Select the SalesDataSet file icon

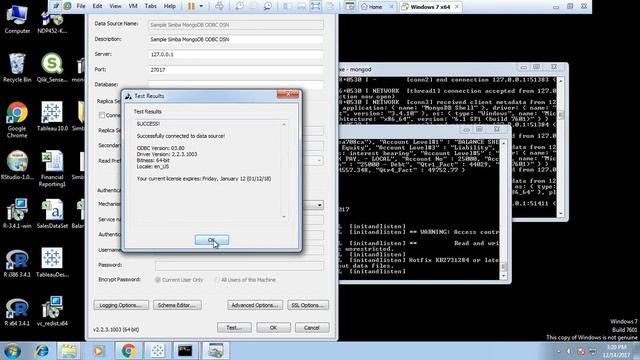pyautogui.click(x=52, y=214)
